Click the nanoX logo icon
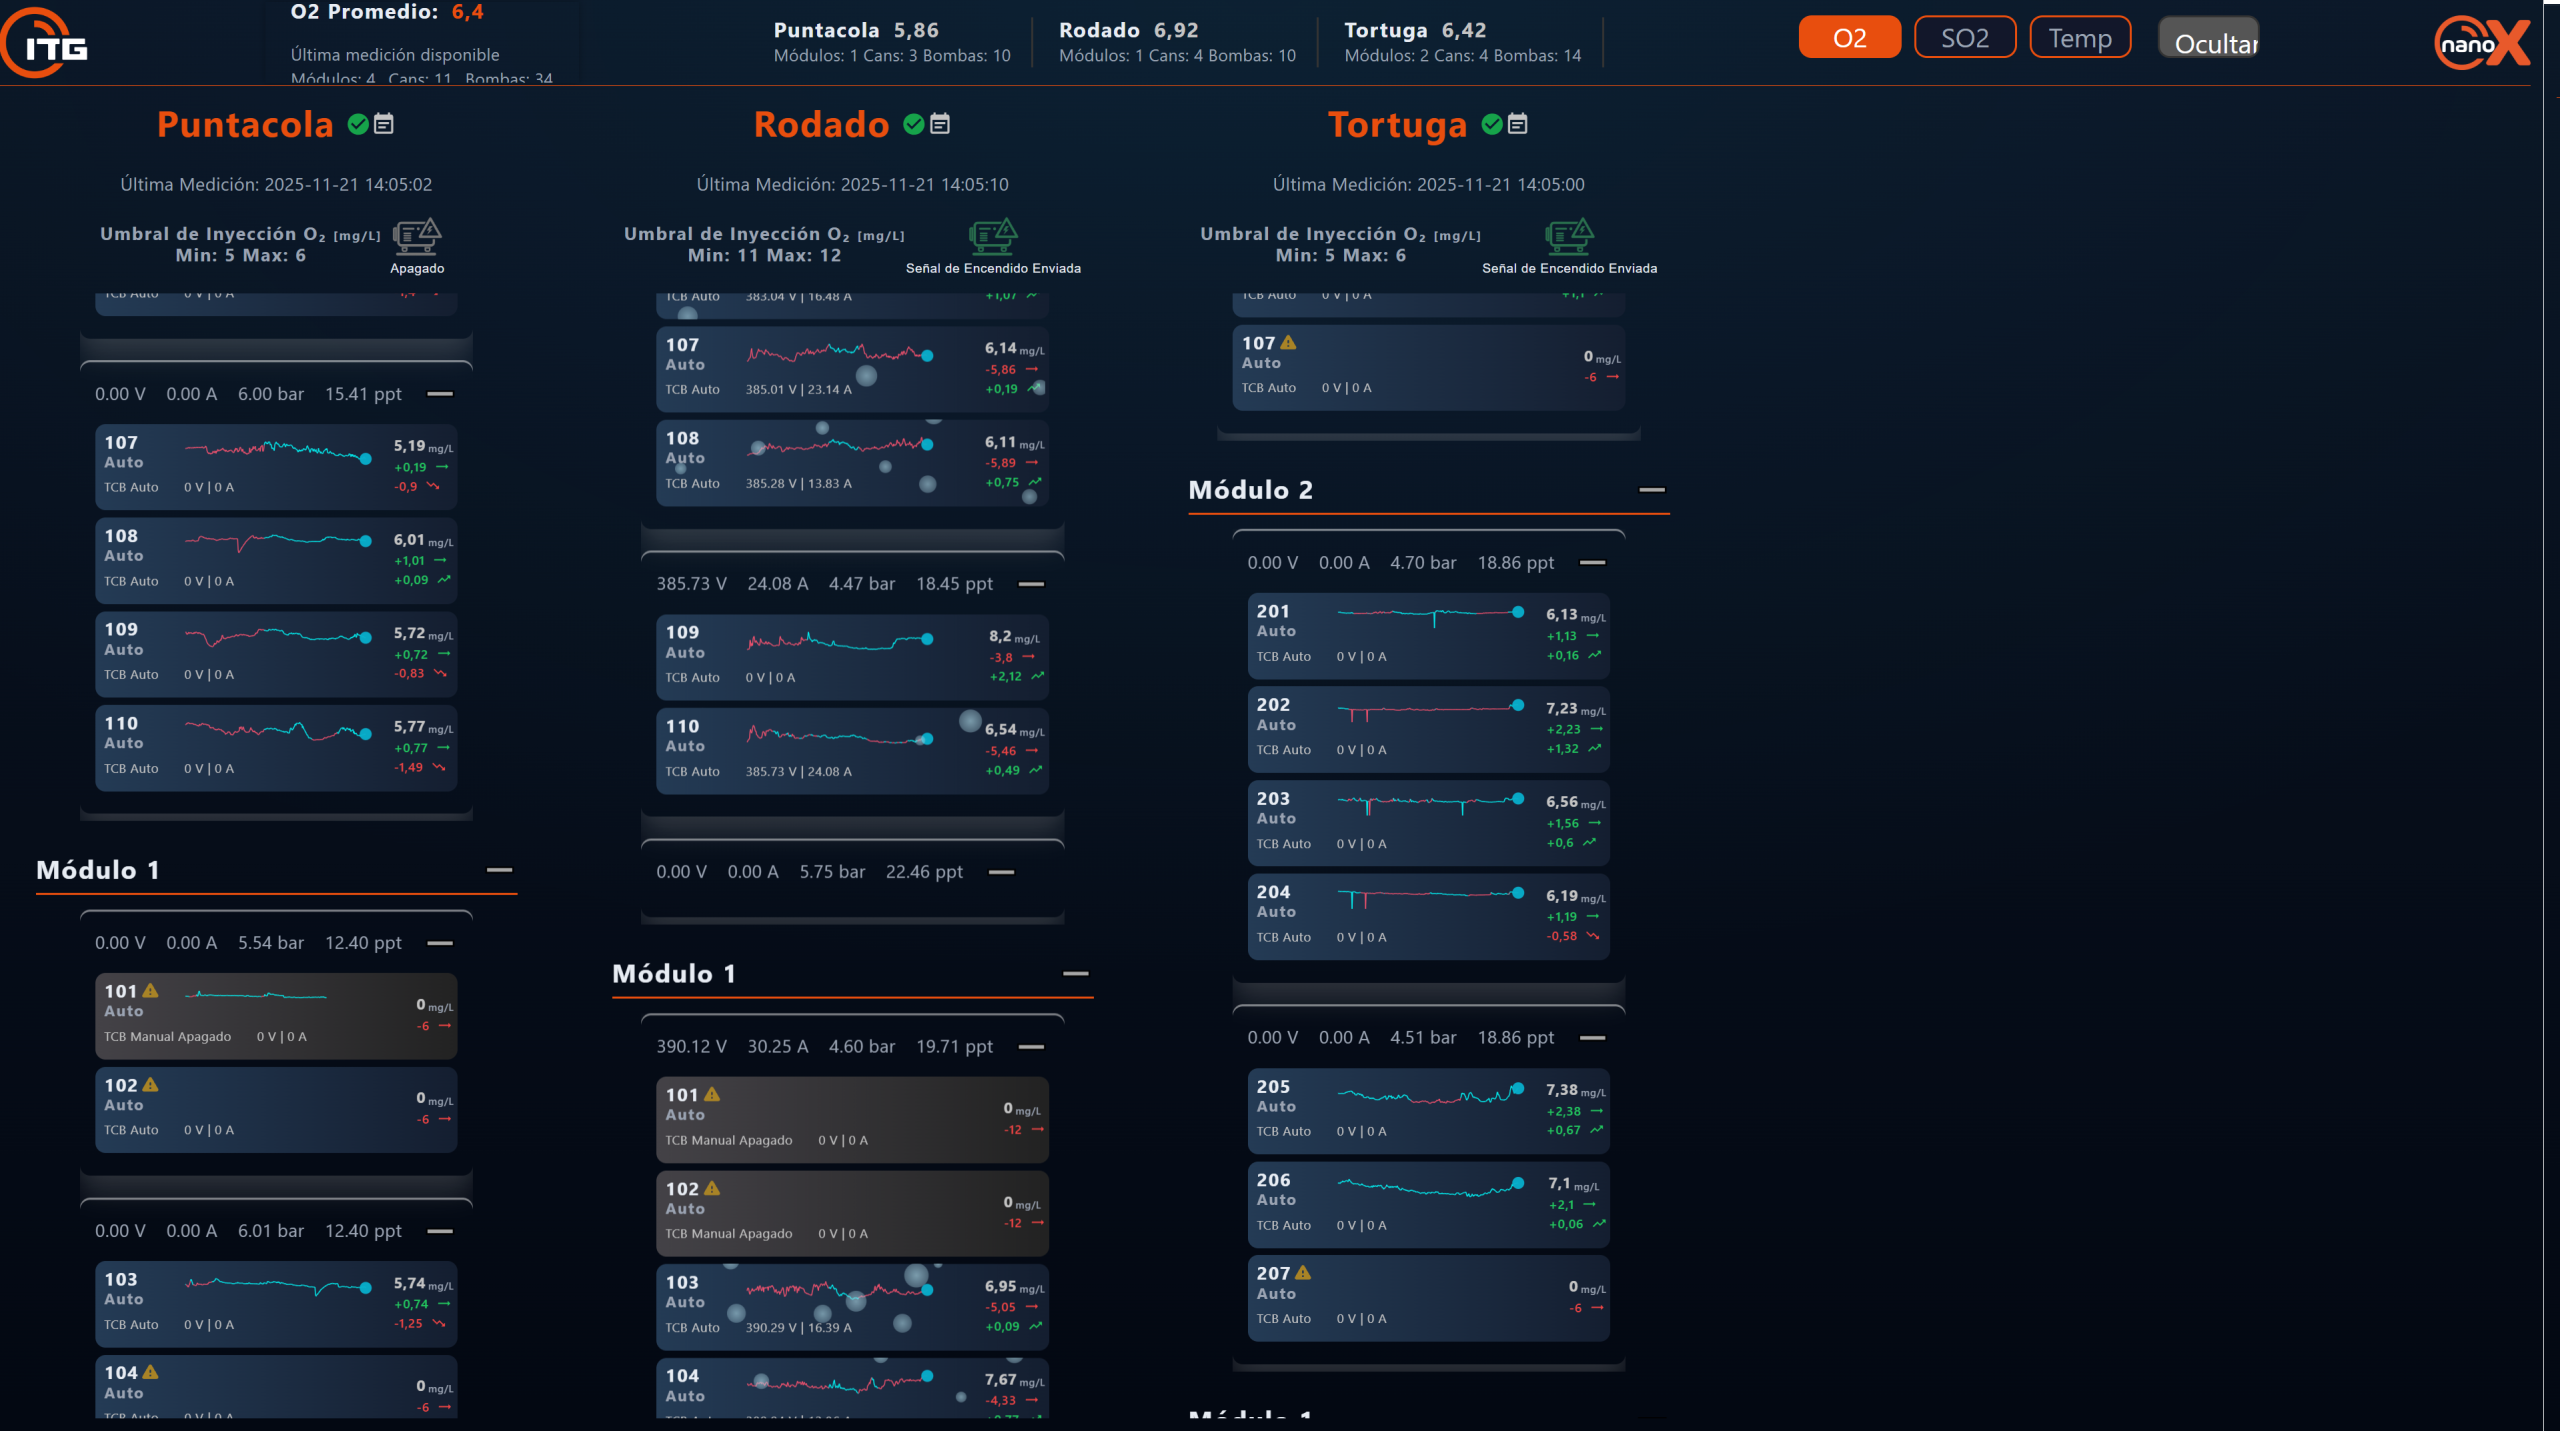The height and width of the screenshot is (1431, 2560). point(2481,43)
